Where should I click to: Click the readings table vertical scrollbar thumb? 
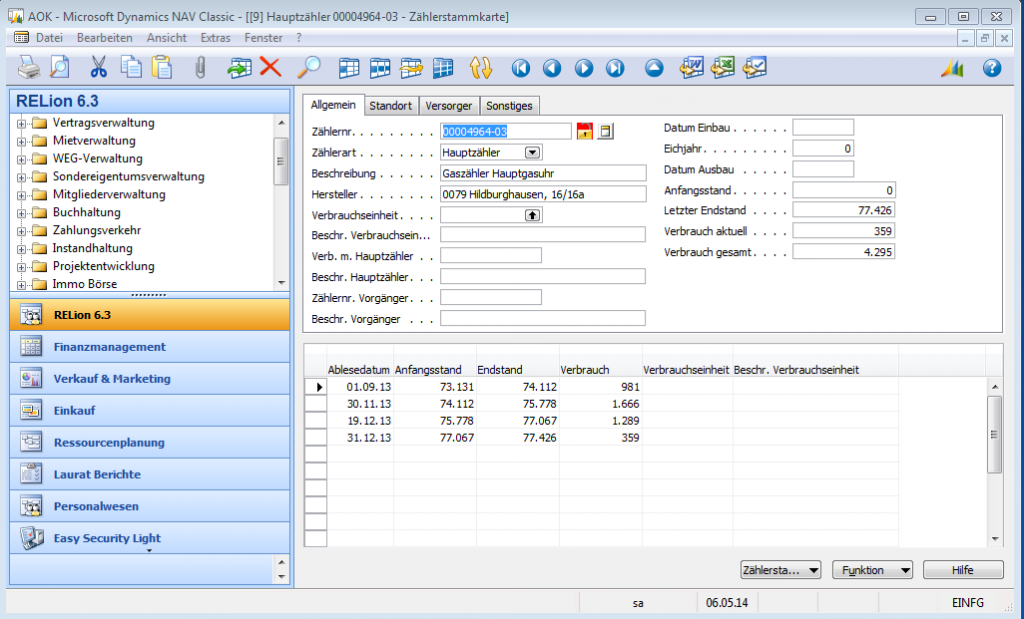click(995, 434)
